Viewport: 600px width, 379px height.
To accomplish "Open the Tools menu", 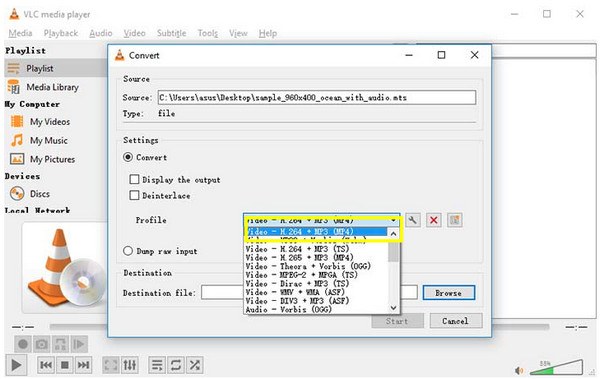I will (x=208, y=33).
